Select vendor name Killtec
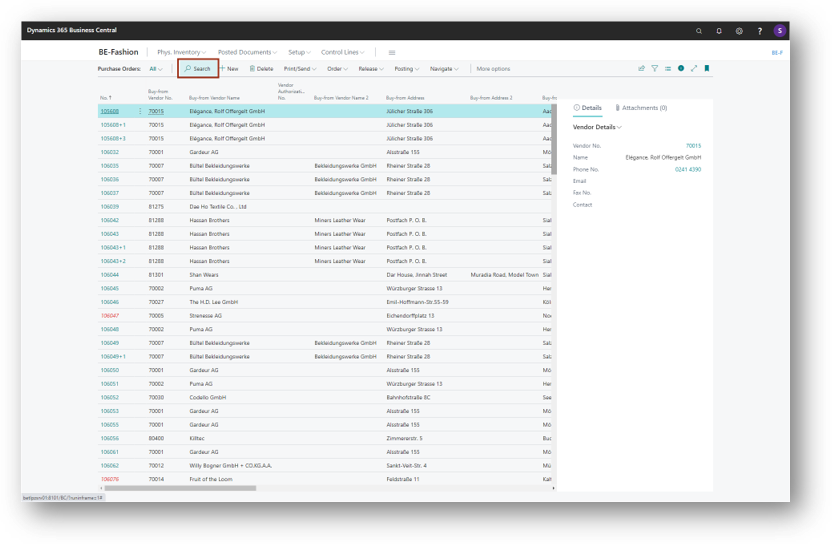The height and width of the screenshot is (544, 832). pos(197,438)
